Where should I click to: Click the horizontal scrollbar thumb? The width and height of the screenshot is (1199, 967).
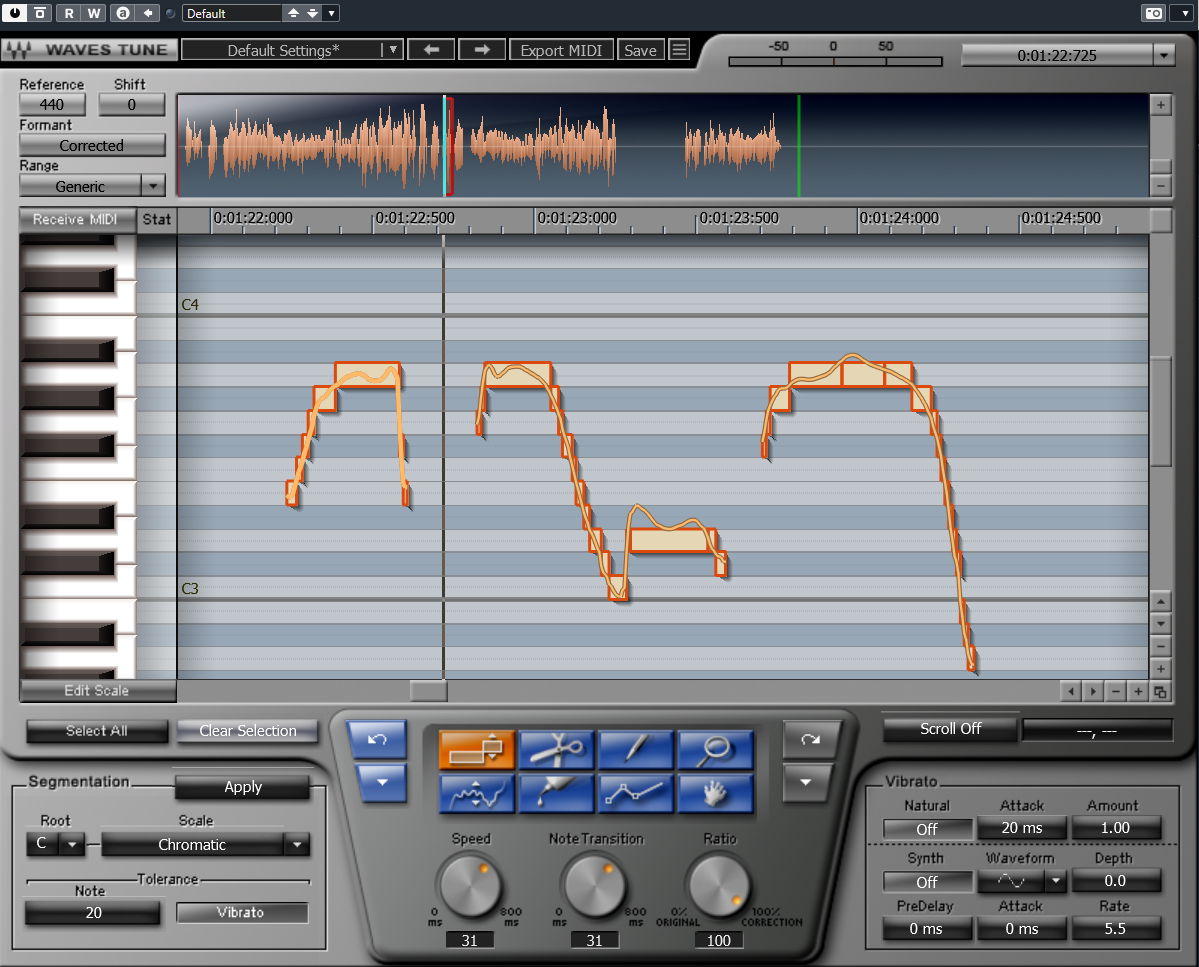[428, 691]
